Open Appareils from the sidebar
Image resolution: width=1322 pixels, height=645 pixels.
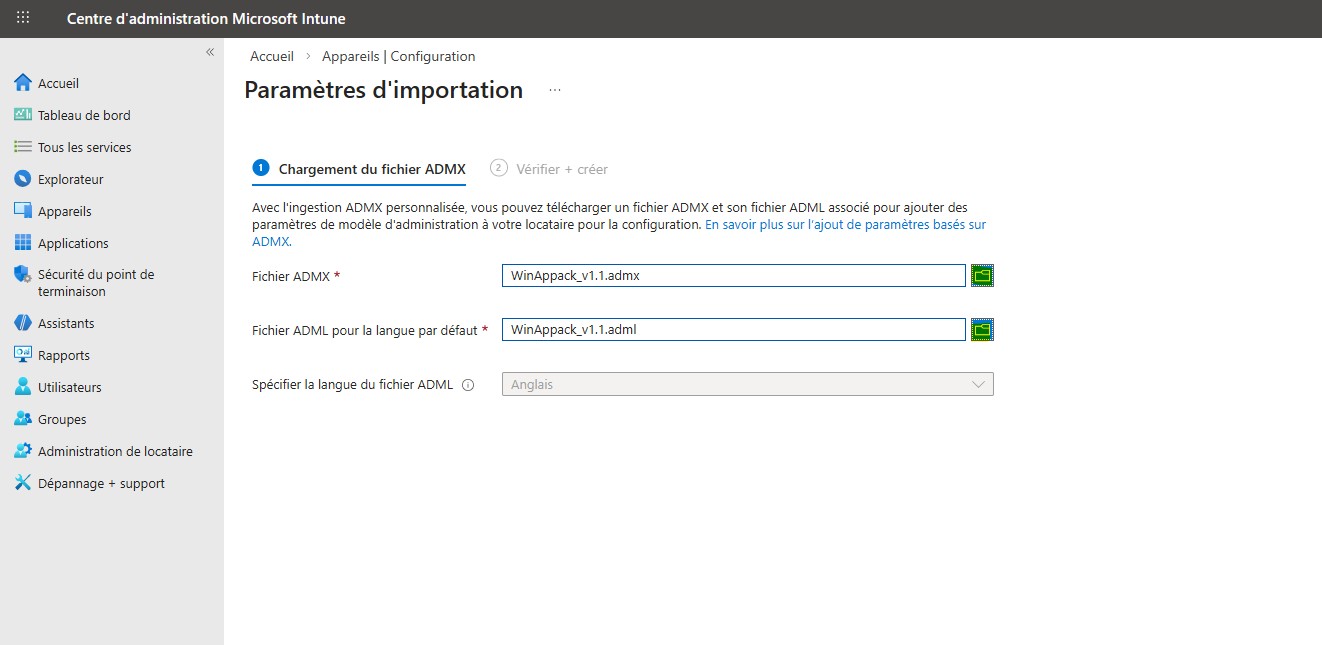tap(64, 211)
